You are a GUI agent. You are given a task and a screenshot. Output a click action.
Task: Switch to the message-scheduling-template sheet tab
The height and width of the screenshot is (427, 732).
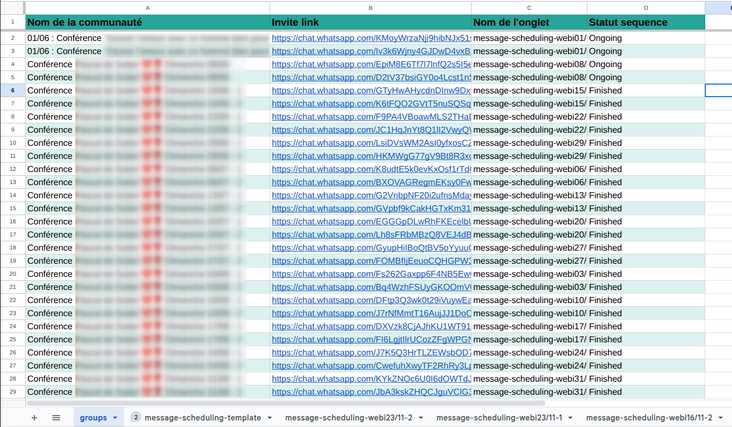(x=202, y=417)
